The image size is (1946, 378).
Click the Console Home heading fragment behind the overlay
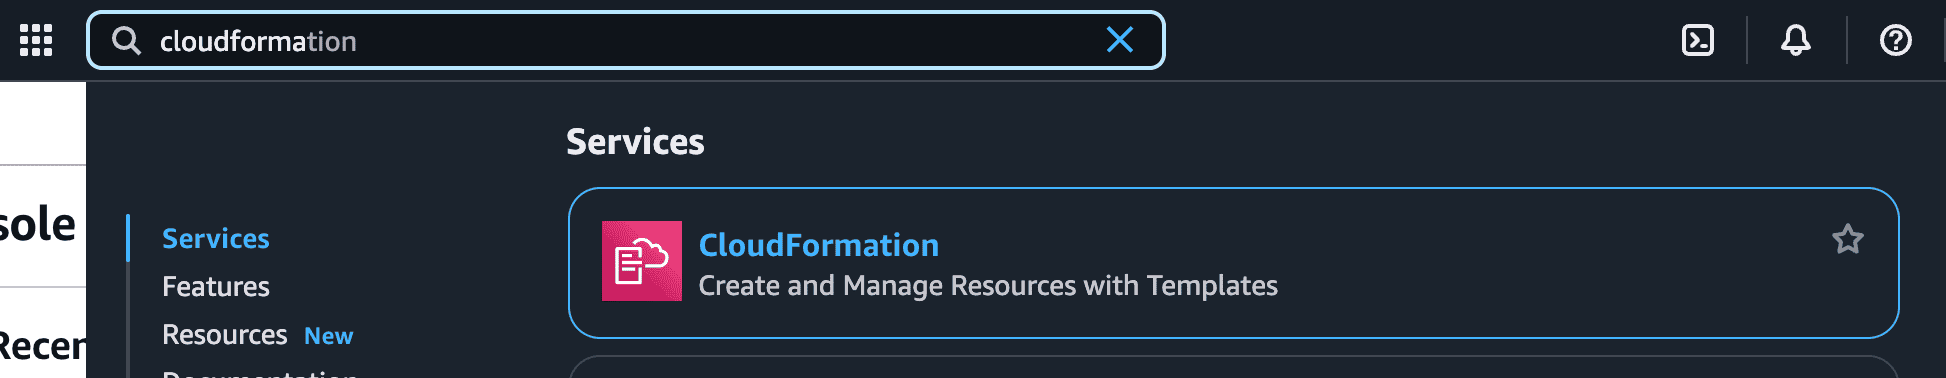tap(38, 224)
